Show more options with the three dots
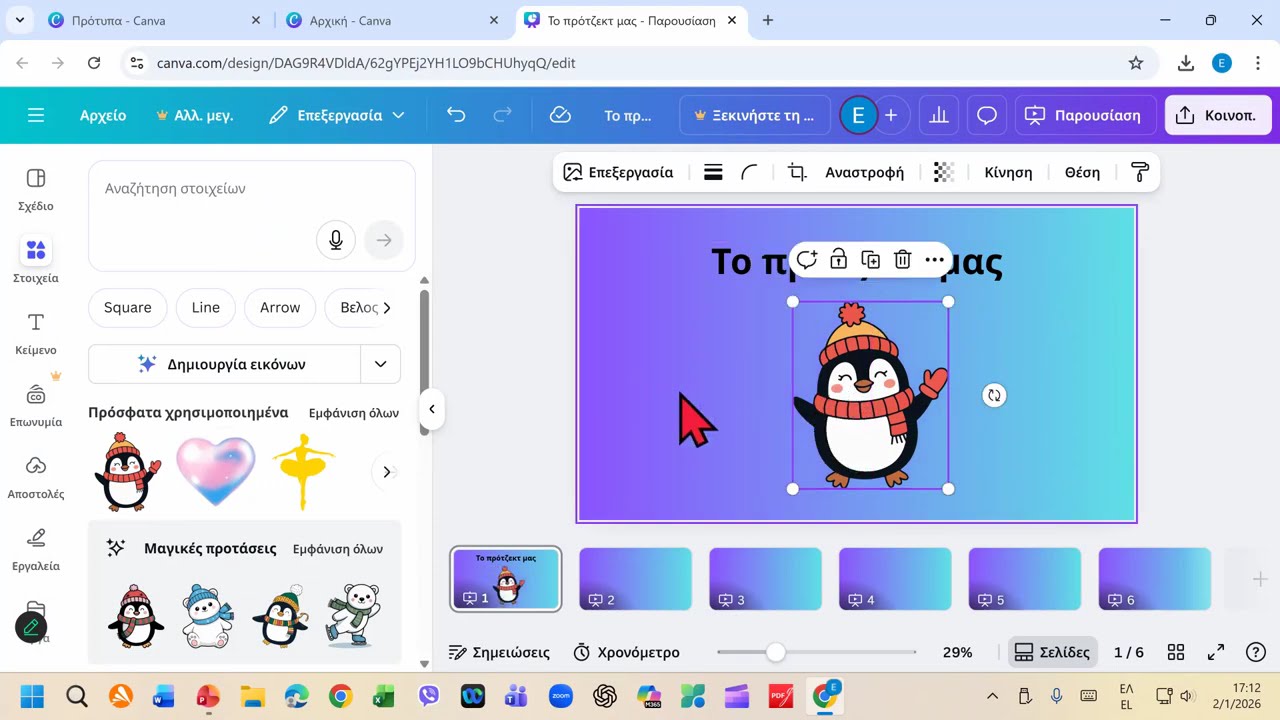 934,260
